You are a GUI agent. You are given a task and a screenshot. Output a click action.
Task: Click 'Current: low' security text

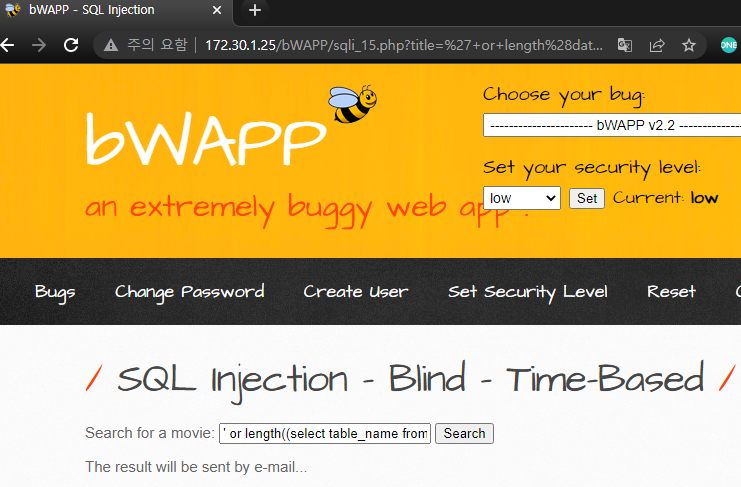coord(665,198)
